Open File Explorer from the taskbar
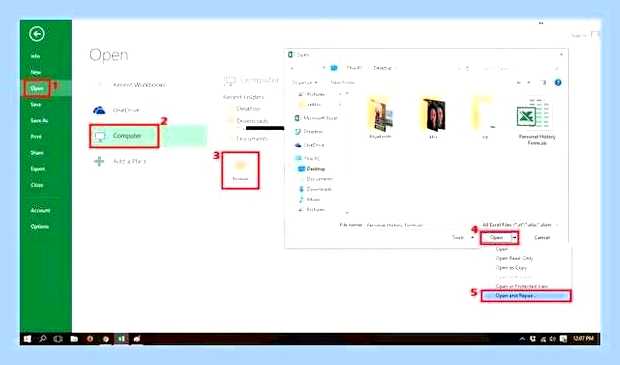Image resolution: width=620 pixels, height=365 pixels. pos(74,339)
